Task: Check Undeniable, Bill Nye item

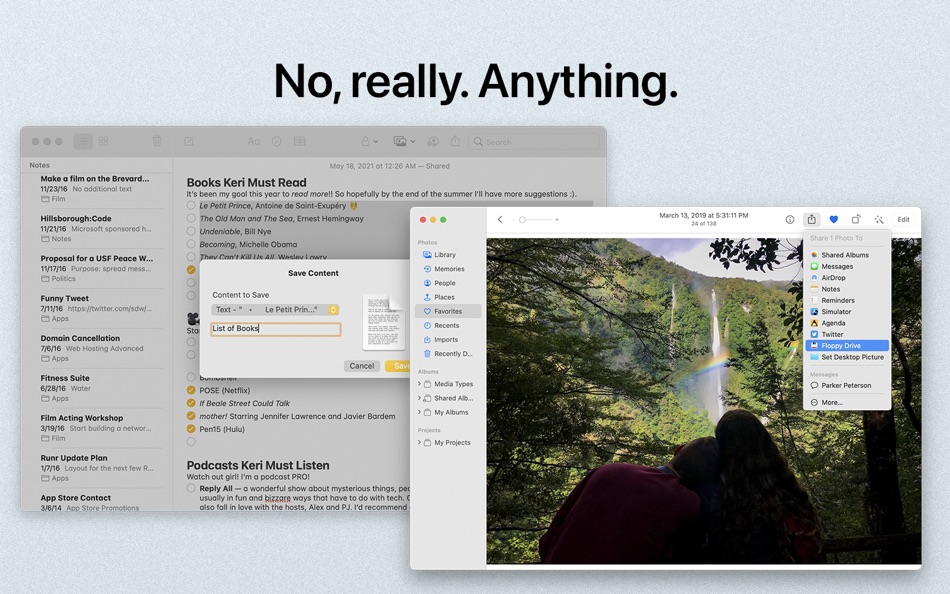Action: pos(191,231)
